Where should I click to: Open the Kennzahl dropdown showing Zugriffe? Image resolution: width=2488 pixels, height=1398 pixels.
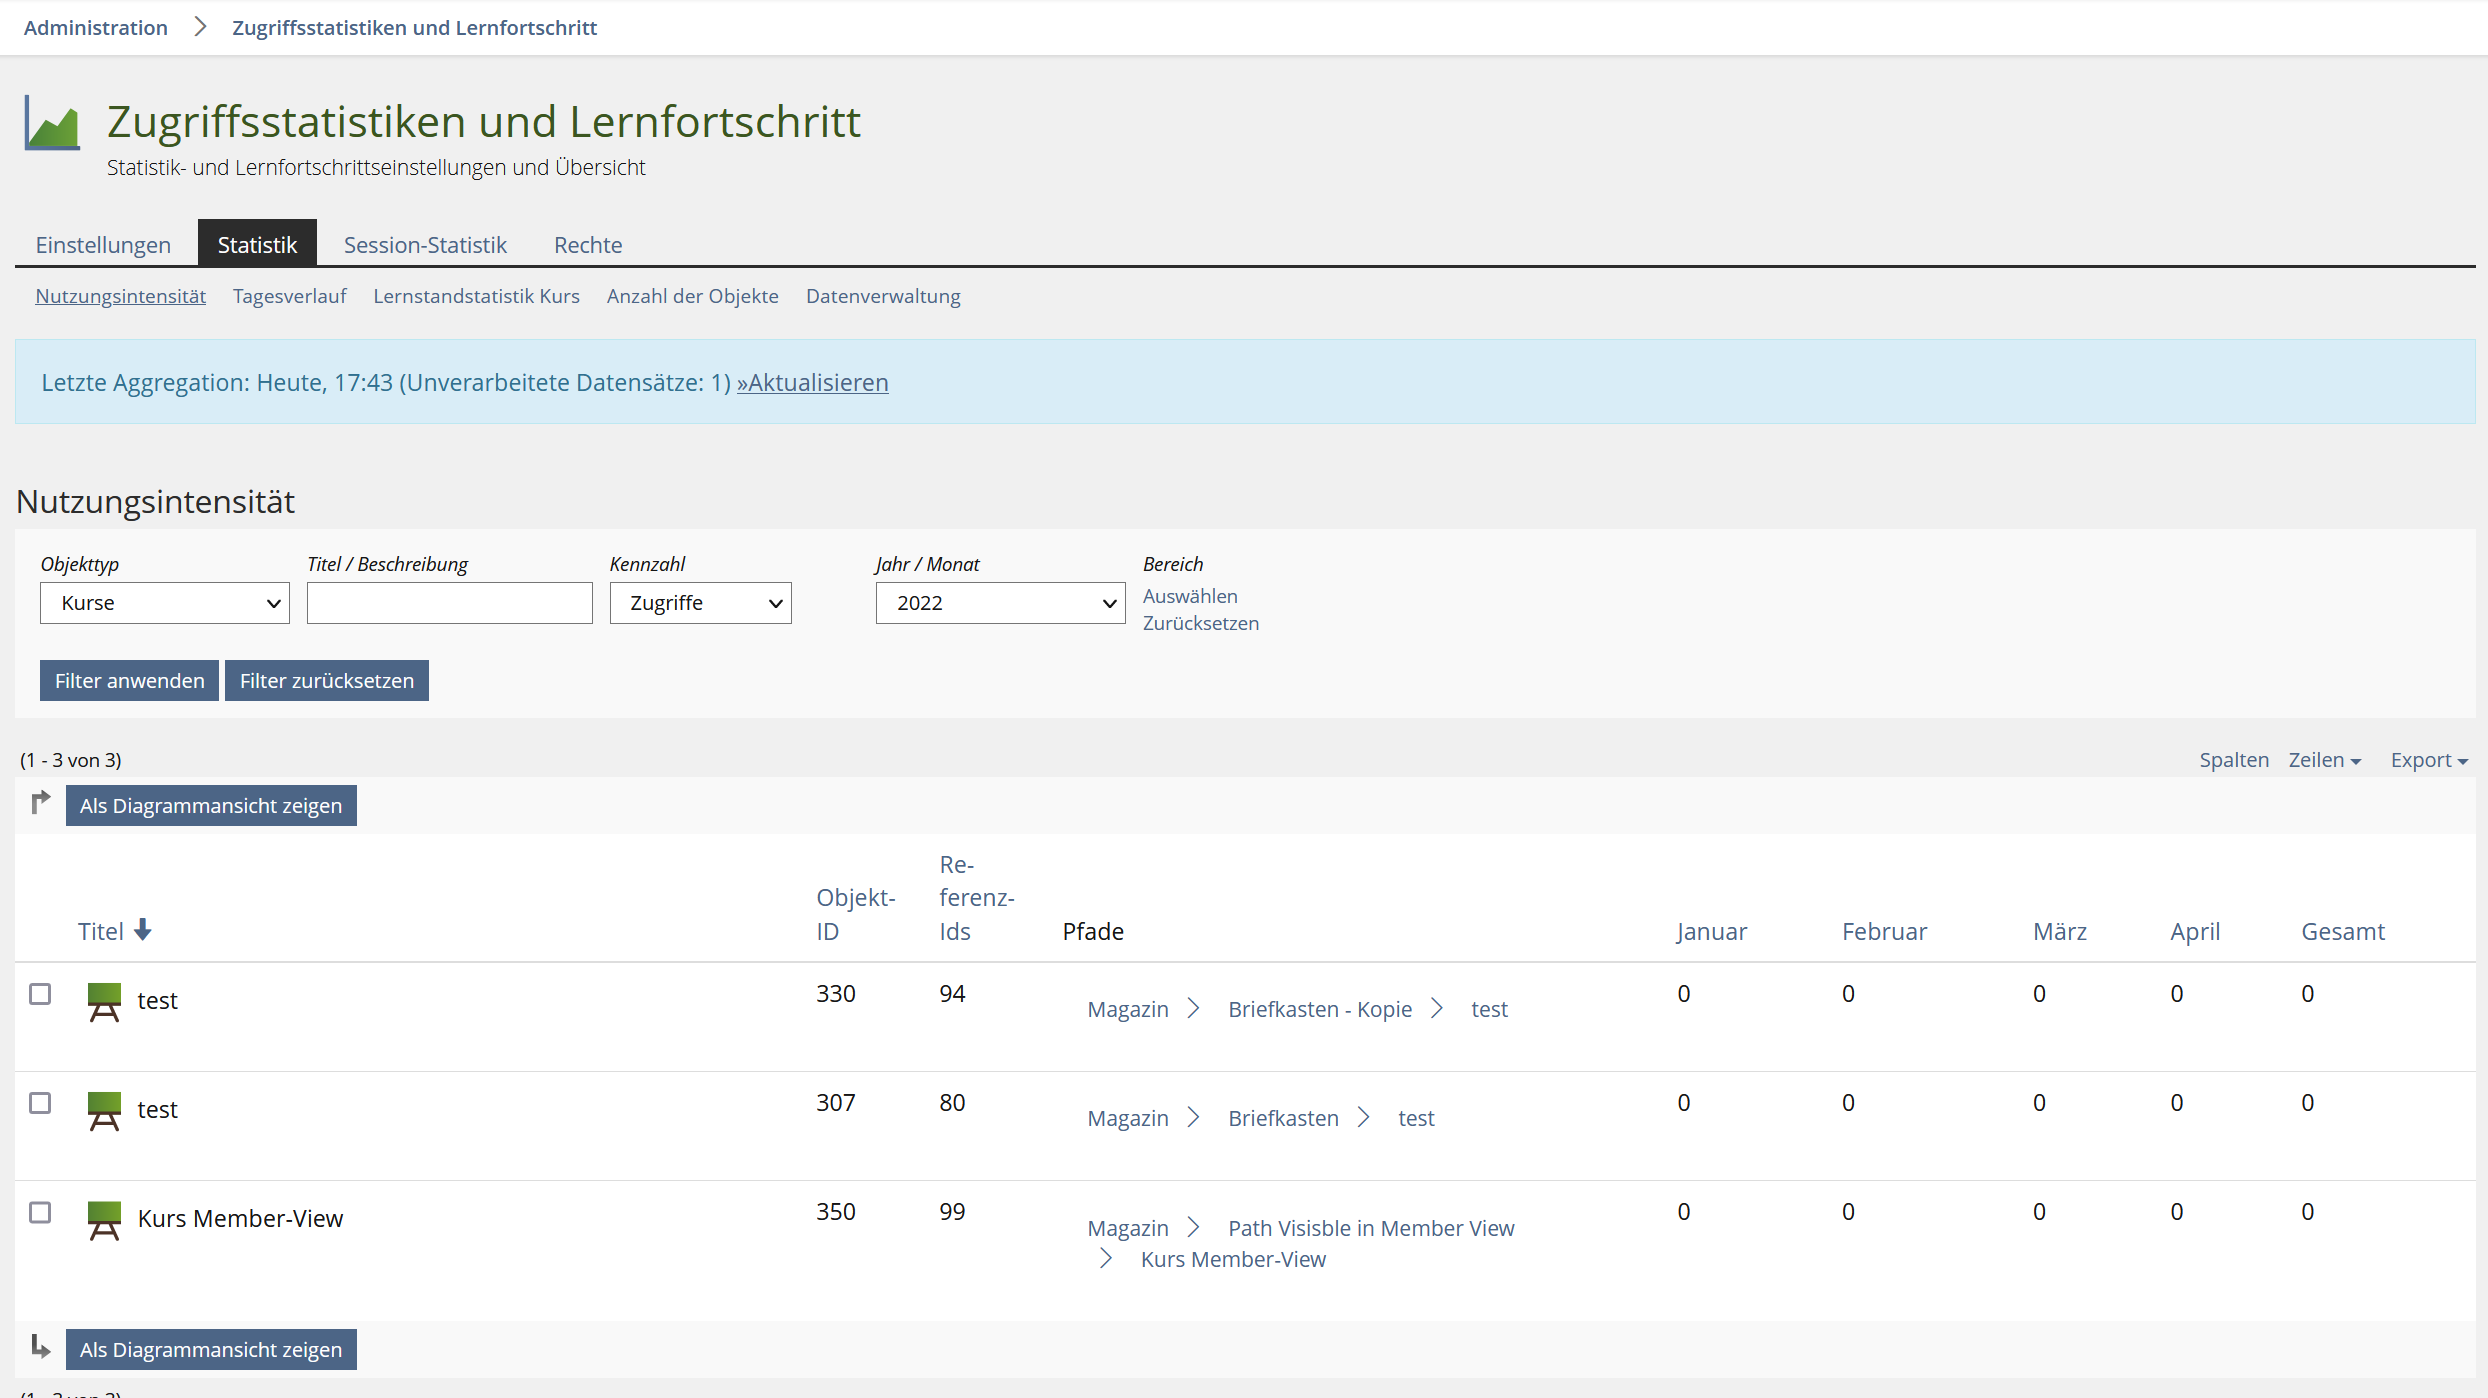pyautogui.click(x=700, y=603)
